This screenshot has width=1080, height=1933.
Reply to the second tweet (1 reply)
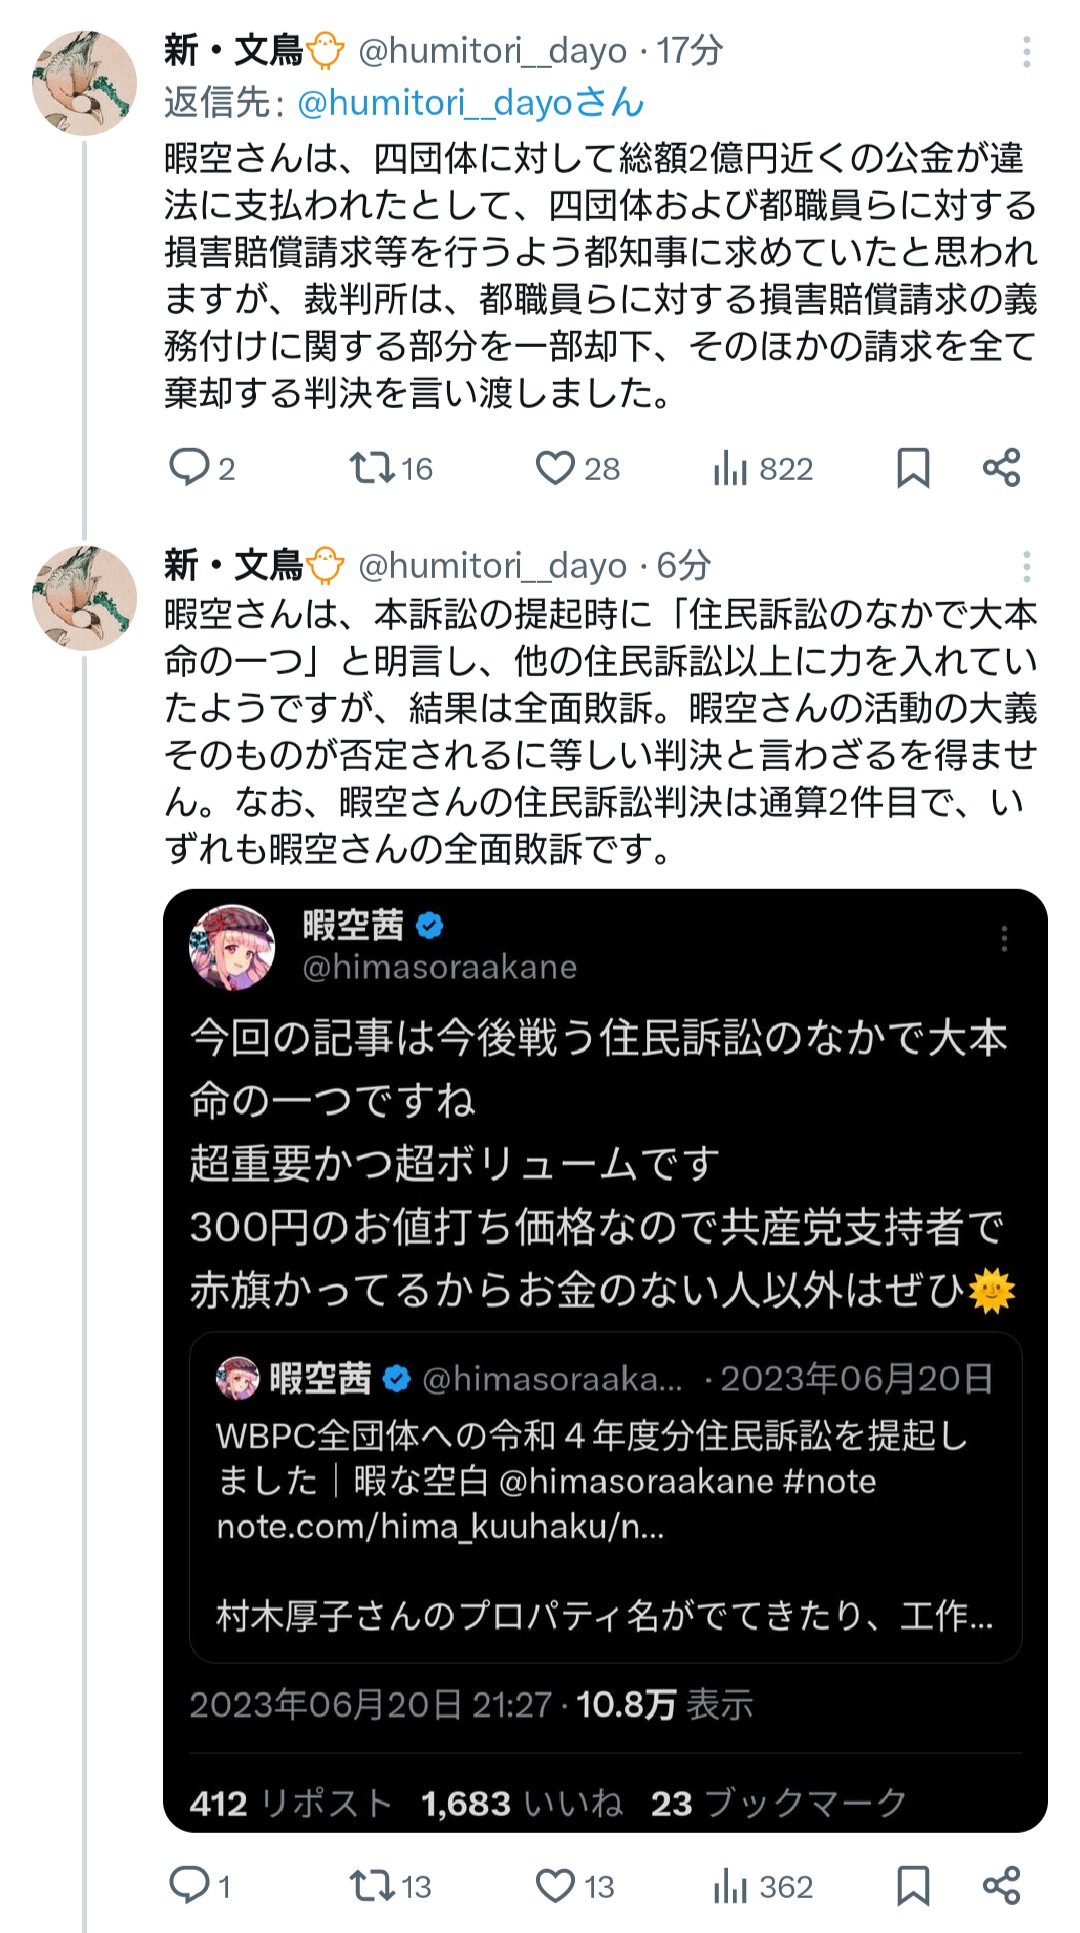(189, 1886)
